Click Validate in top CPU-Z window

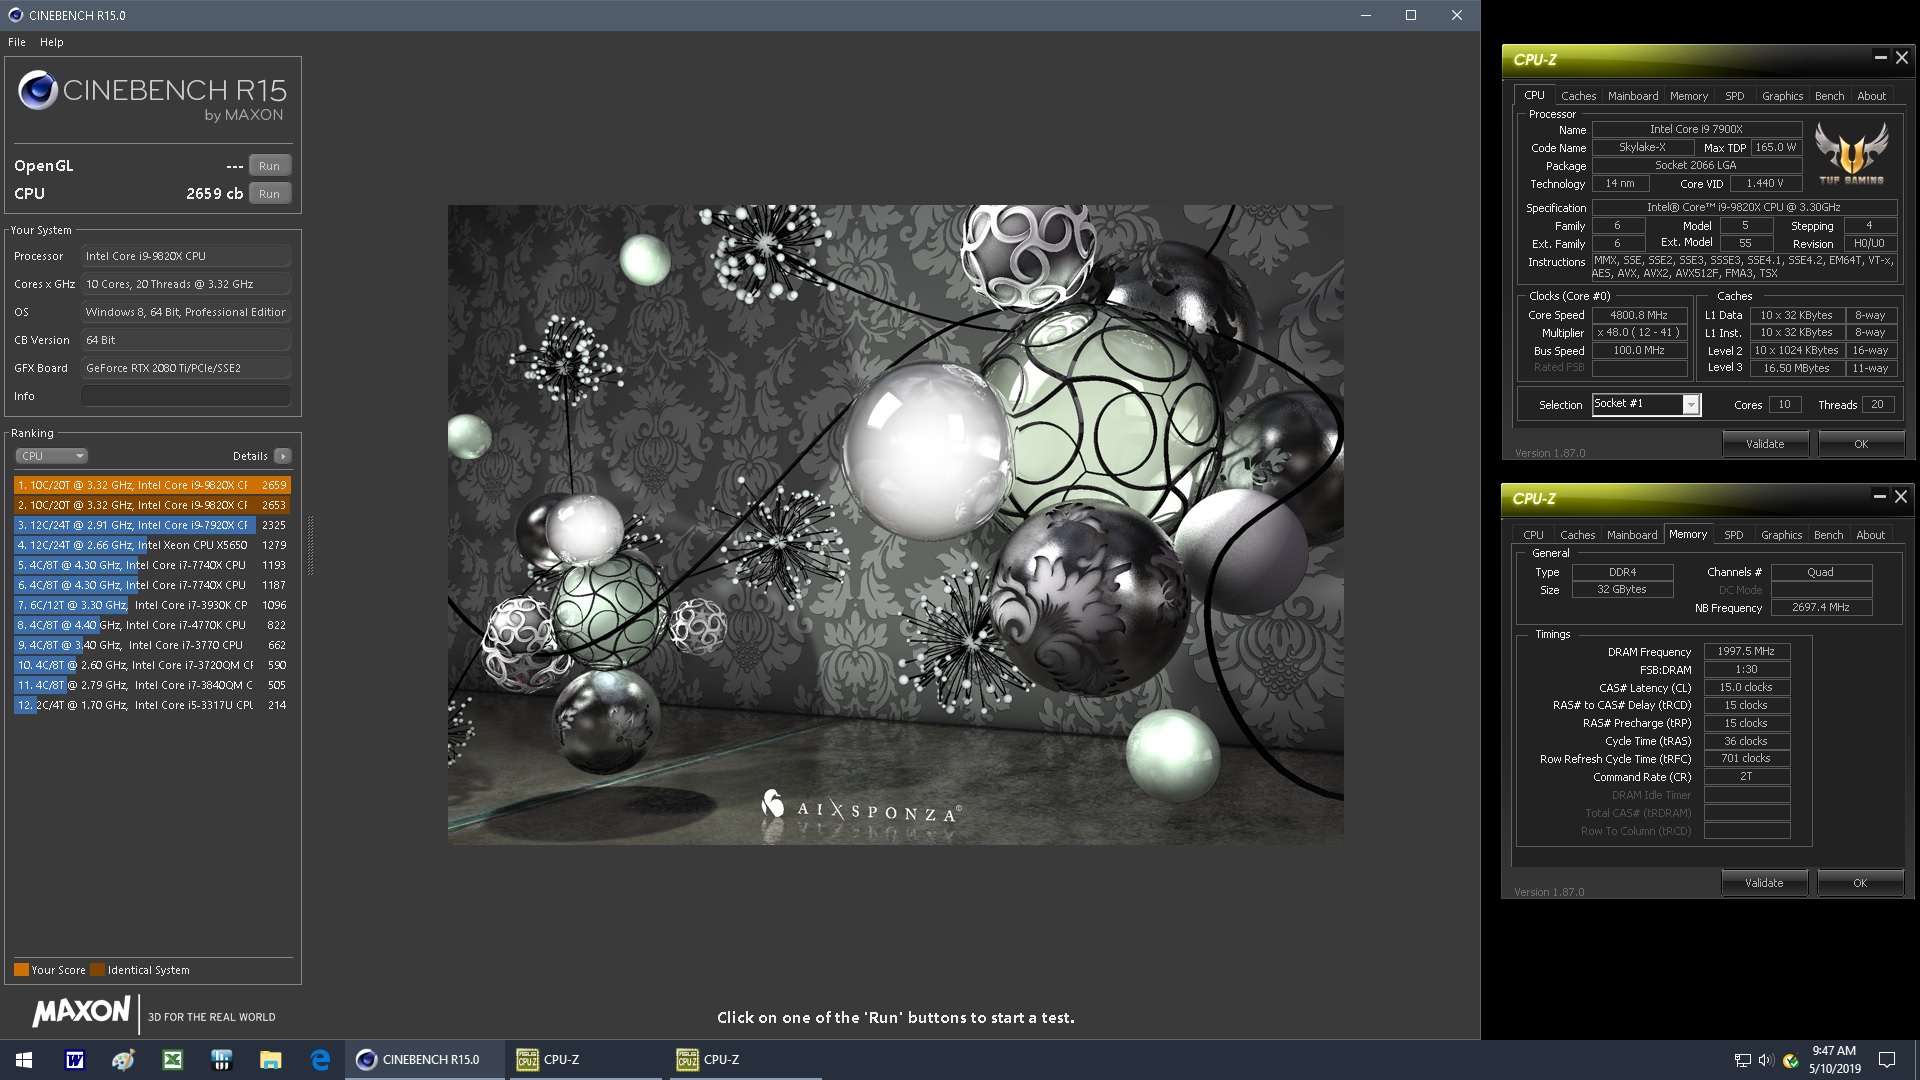point(1765,444)
